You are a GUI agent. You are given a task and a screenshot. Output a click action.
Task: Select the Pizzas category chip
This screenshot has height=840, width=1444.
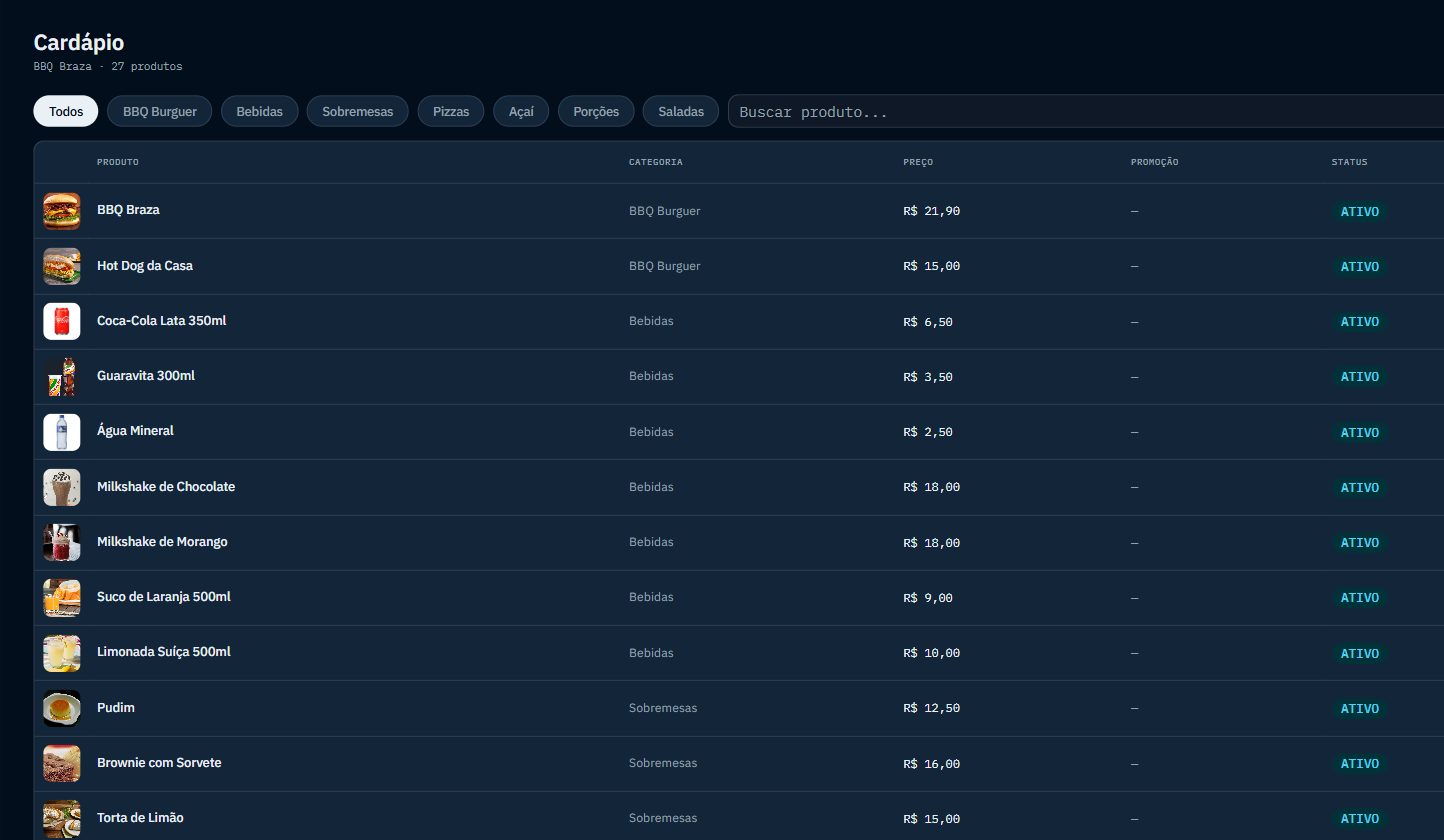pyautogui.click(x=451, y=111)
